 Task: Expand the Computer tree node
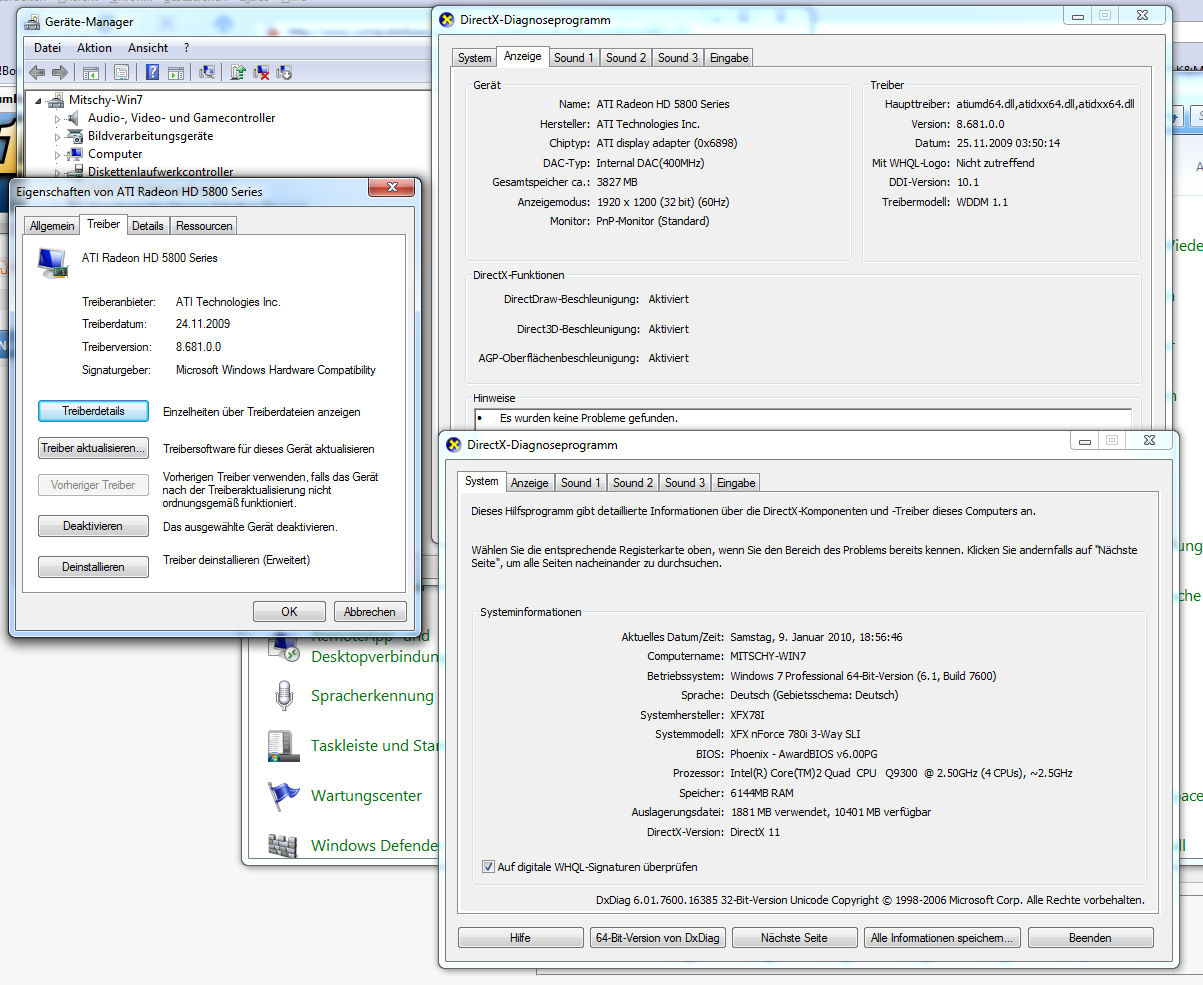coord(58,154)
